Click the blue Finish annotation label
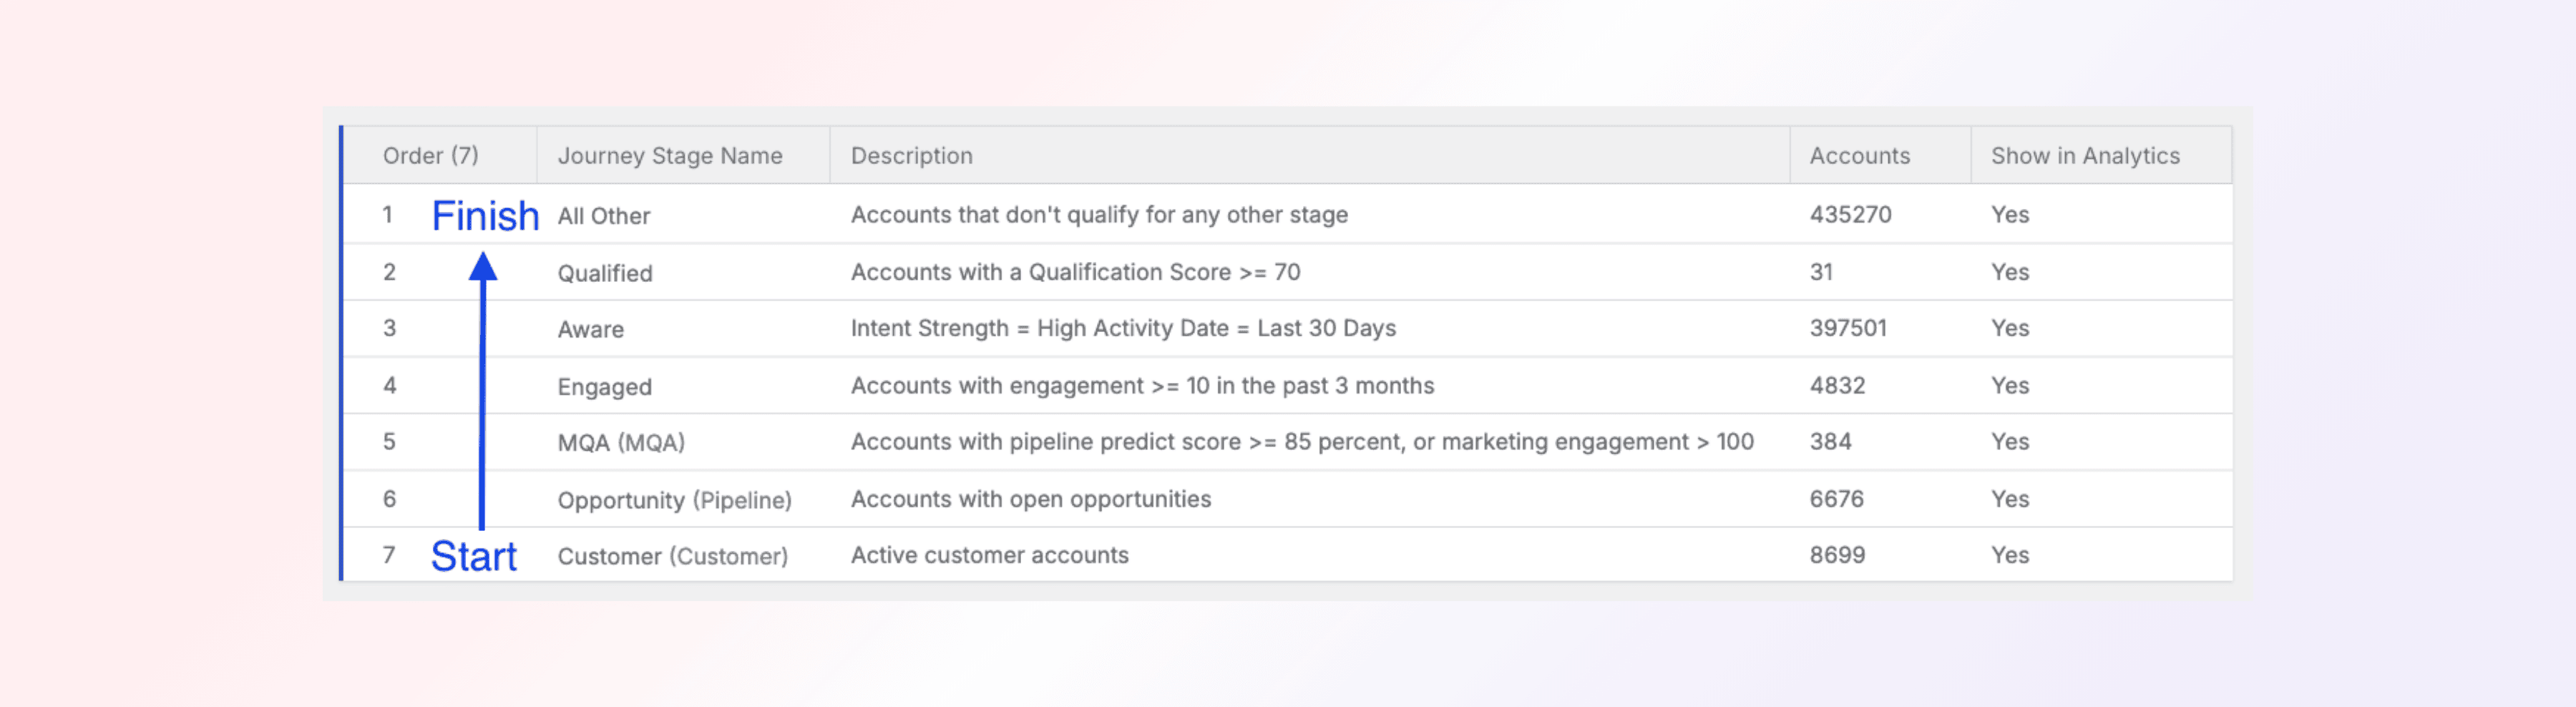Image resolution: width=2576 pixels, height=707 pixels. pos(485,216)
